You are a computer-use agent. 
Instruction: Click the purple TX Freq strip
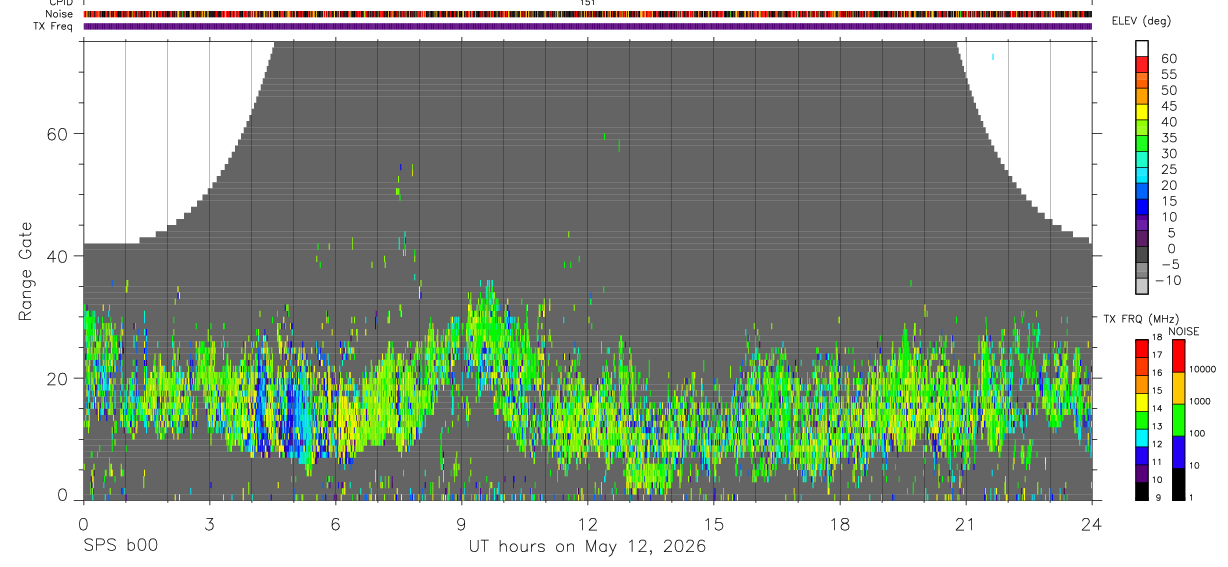pos(587,26)
